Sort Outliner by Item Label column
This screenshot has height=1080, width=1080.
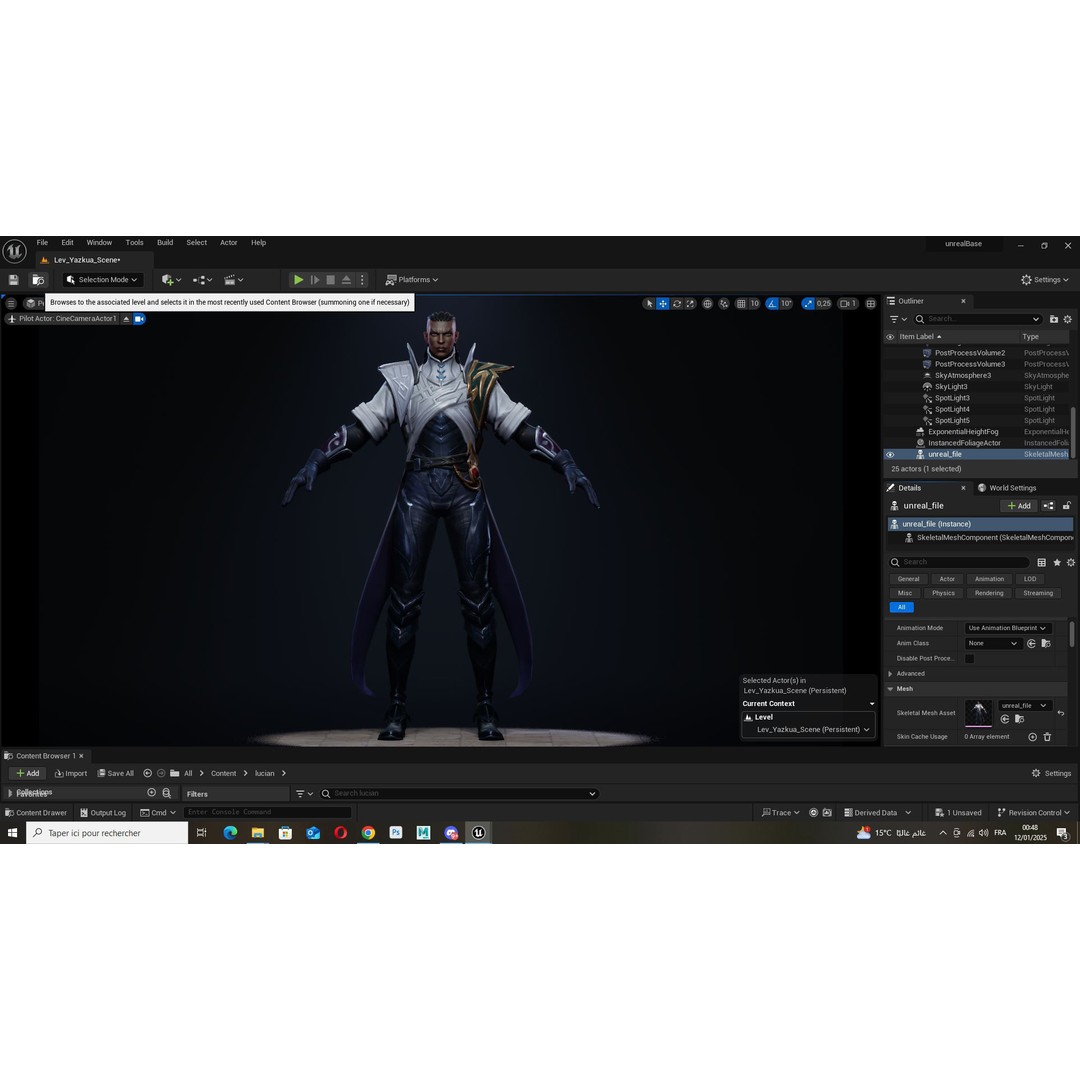tap(920, 337)
